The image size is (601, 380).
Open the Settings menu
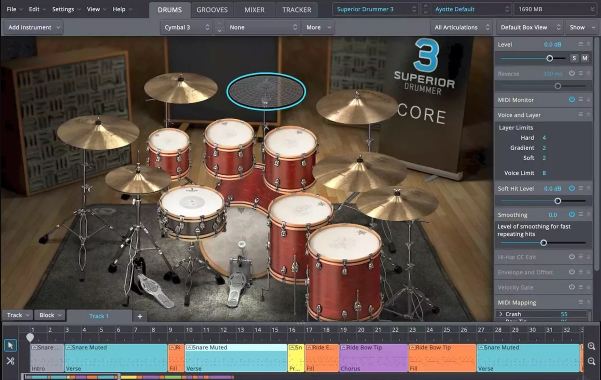click(63, 9)
